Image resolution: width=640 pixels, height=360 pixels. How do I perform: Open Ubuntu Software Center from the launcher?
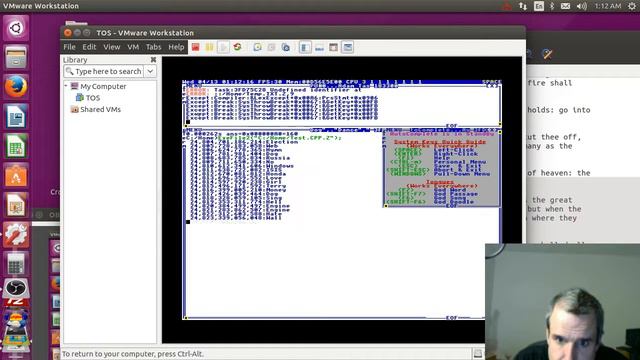(16, 176)
